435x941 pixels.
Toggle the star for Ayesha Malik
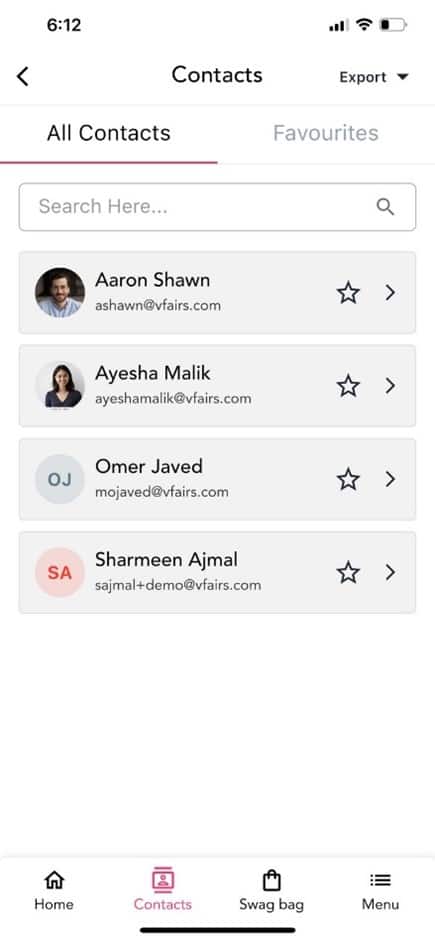(x=348, y=386)
